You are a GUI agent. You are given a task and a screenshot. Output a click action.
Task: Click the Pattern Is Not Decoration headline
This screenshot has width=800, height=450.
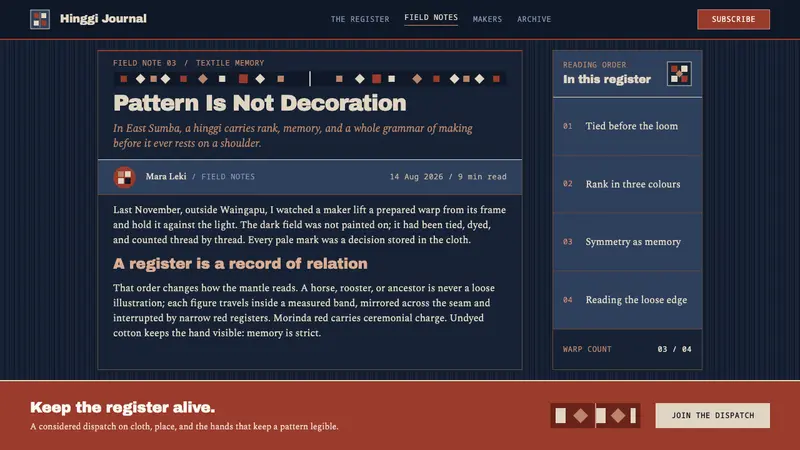tap(260, 103)
